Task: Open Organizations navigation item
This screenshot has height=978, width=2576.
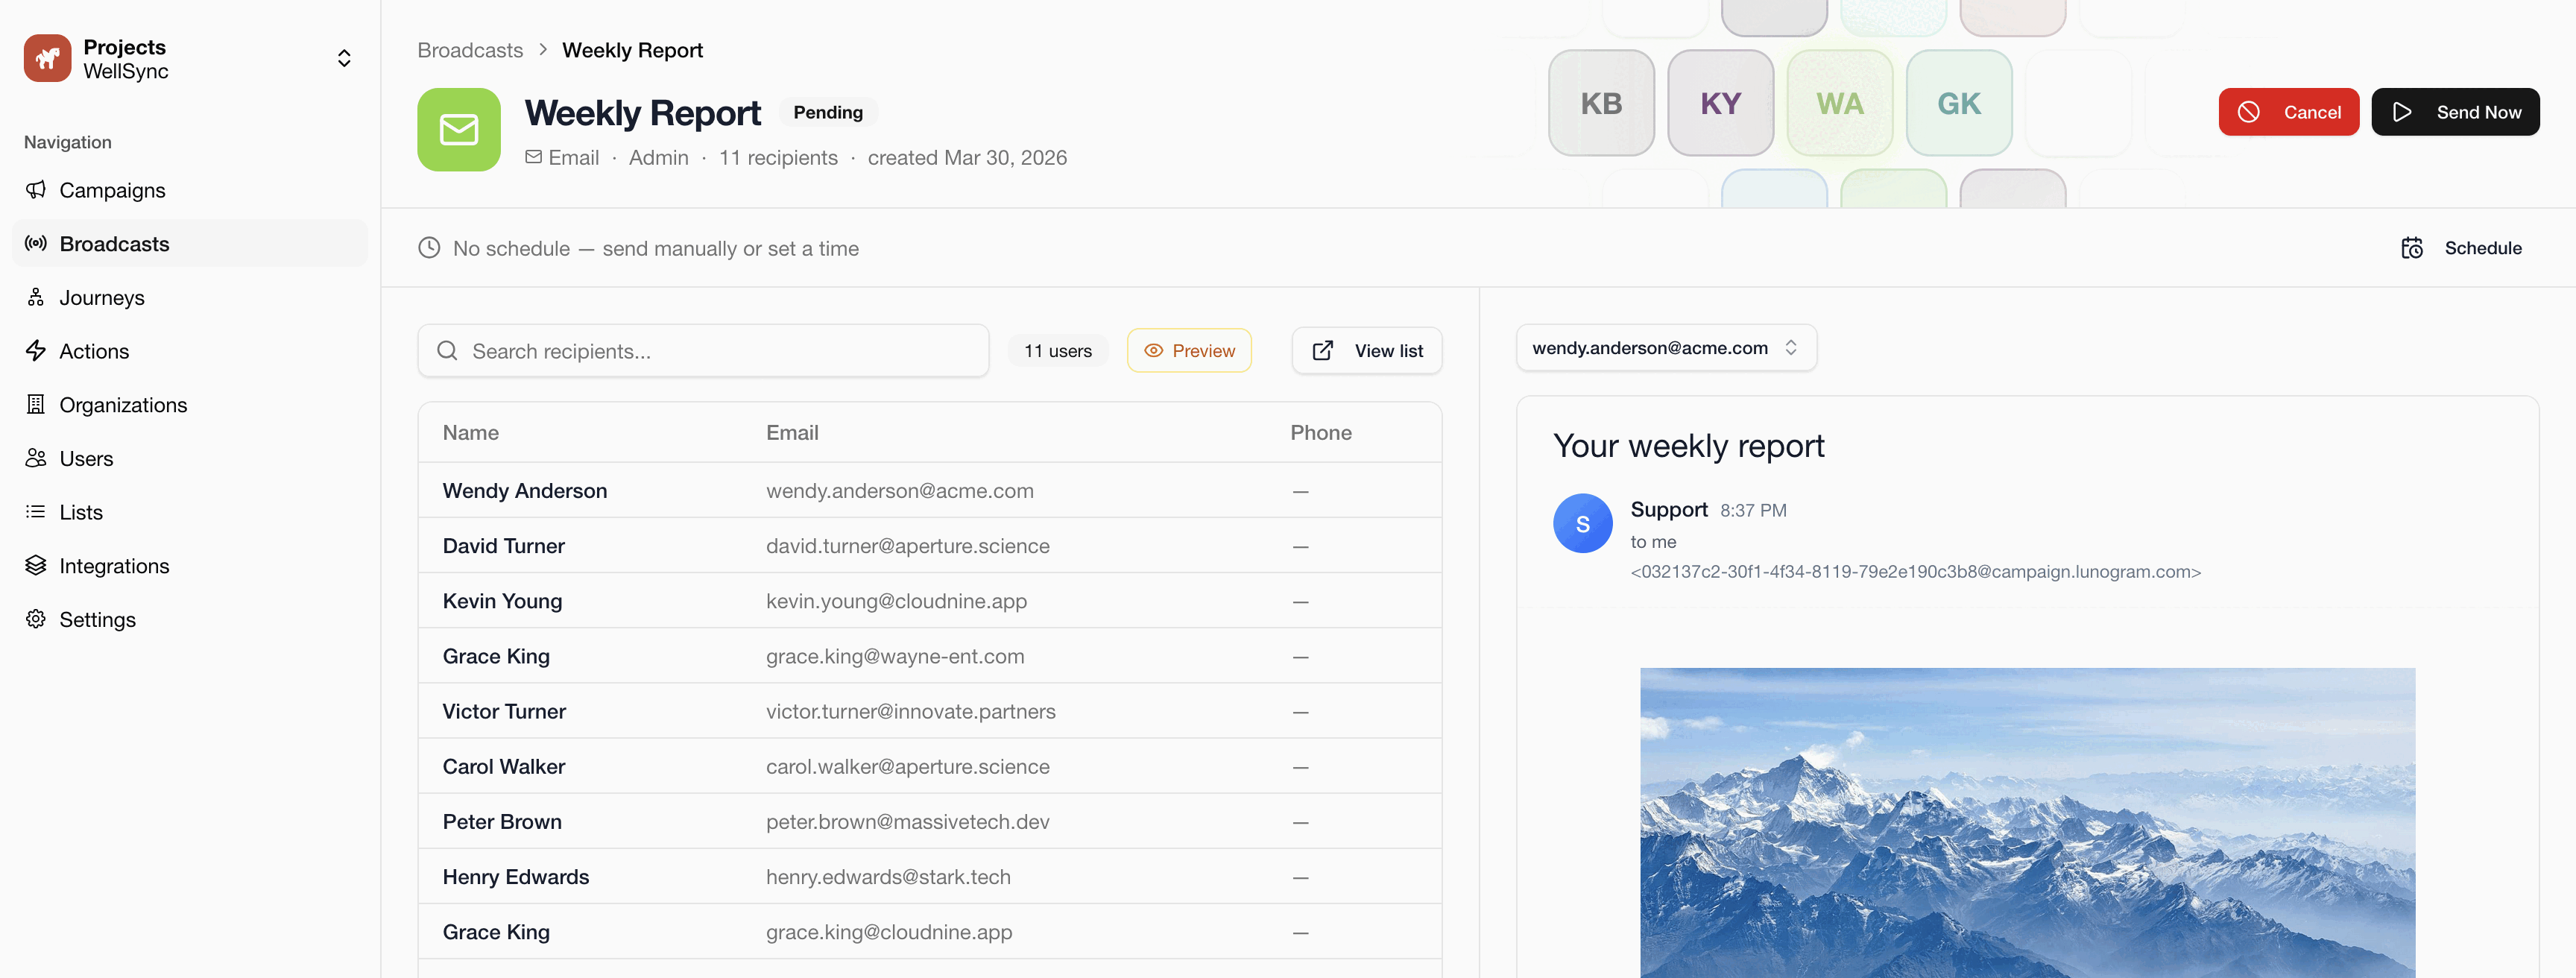Action: coord(190,405)
